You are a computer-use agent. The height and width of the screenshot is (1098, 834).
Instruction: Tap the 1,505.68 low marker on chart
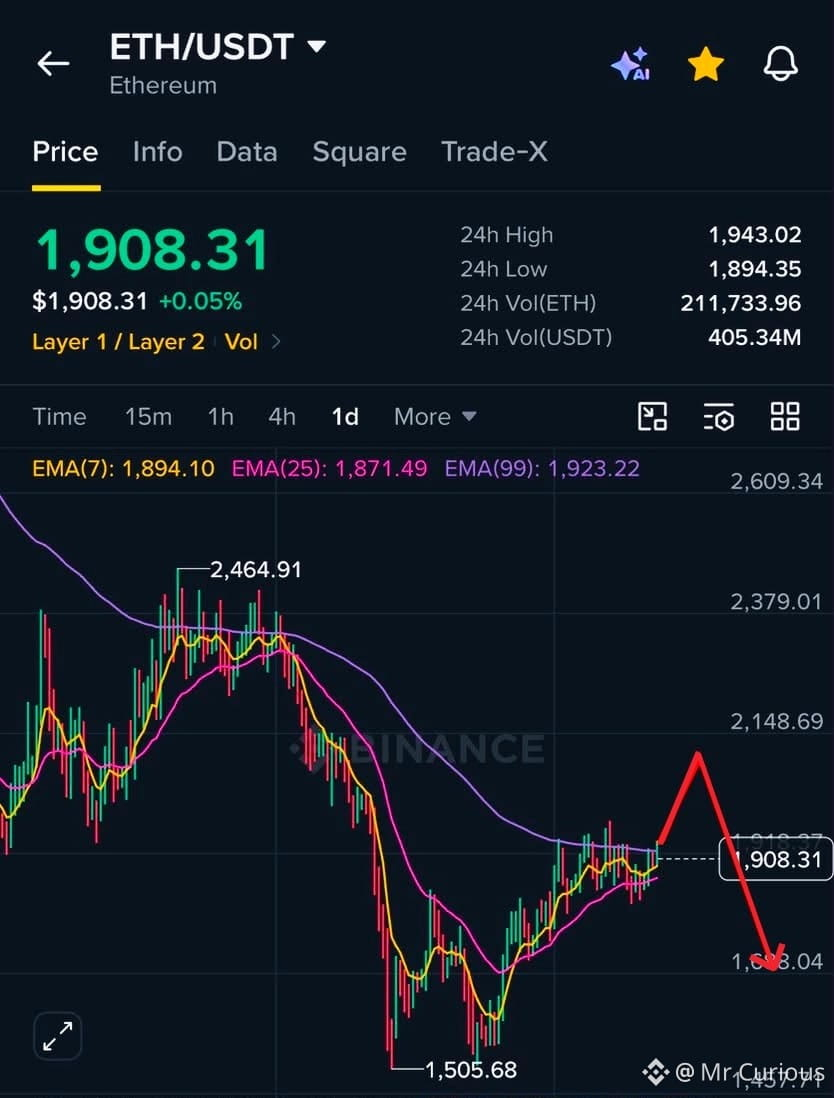click(471, 1069)
